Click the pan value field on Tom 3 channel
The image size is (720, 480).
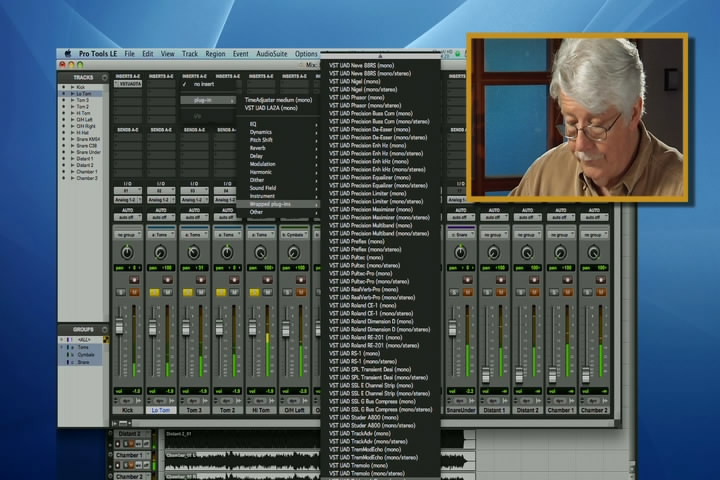pos(194,267)
